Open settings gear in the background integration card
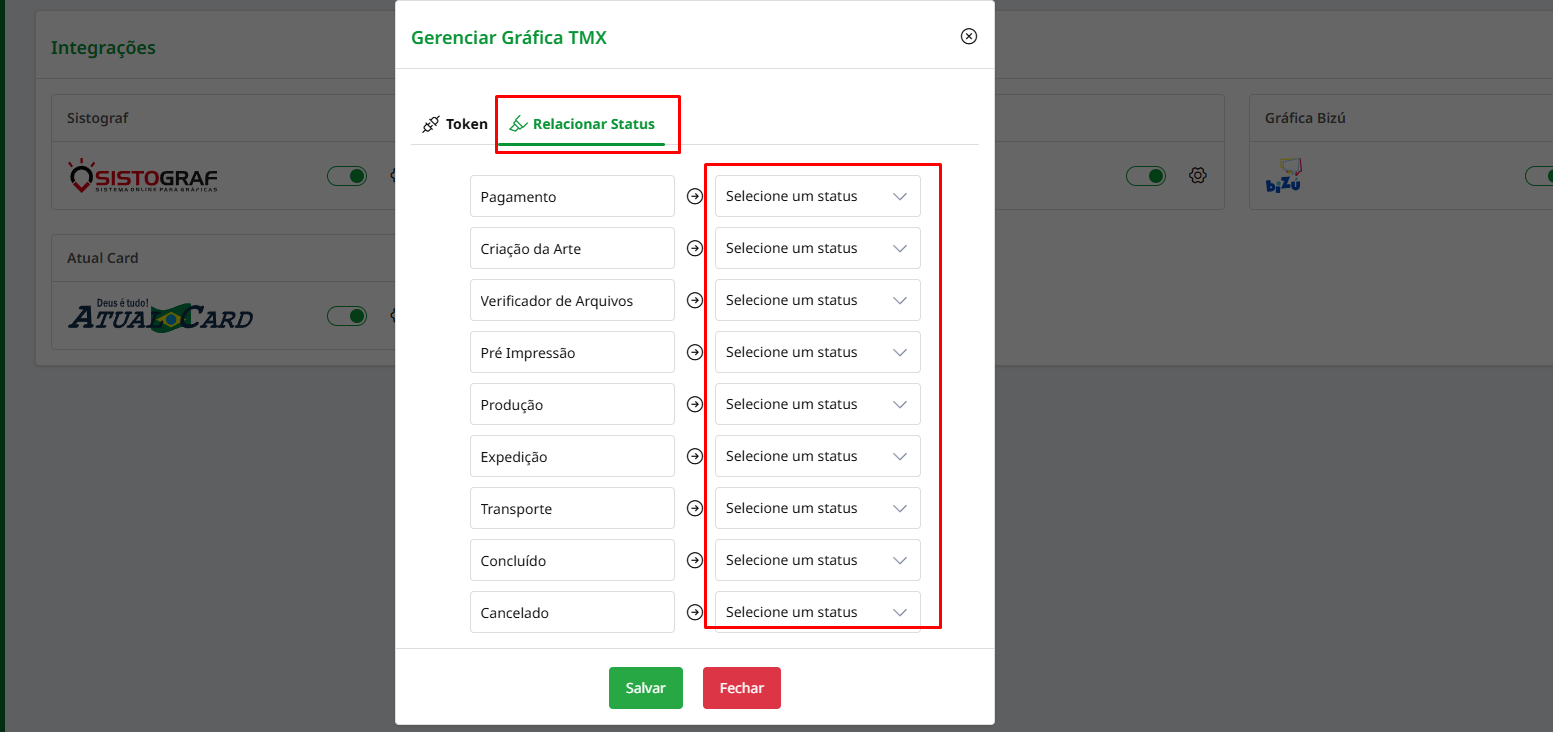The height and width of the screenshot is (732, 1553). [1198, 176]
